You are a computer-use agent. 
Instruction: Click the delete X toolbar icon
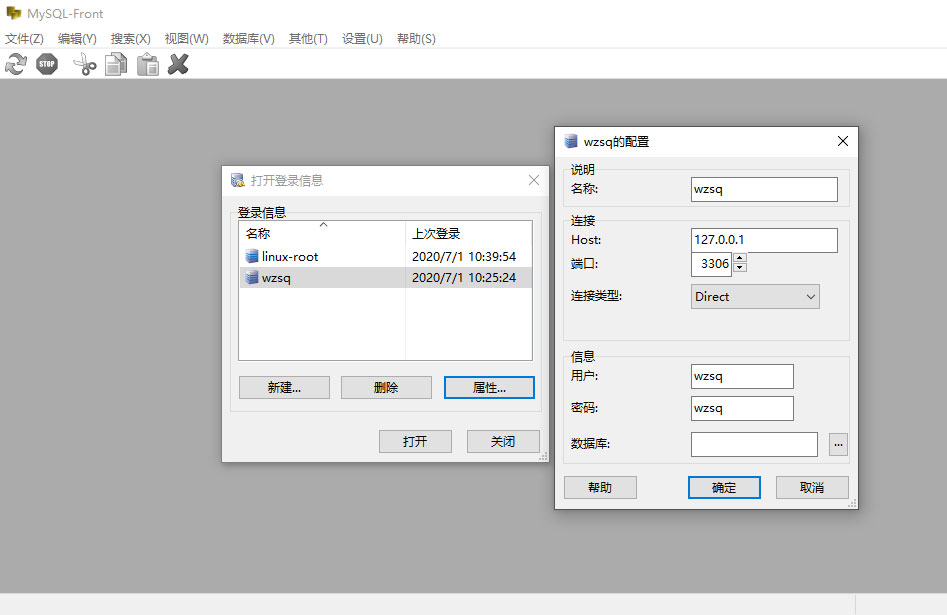178,64
